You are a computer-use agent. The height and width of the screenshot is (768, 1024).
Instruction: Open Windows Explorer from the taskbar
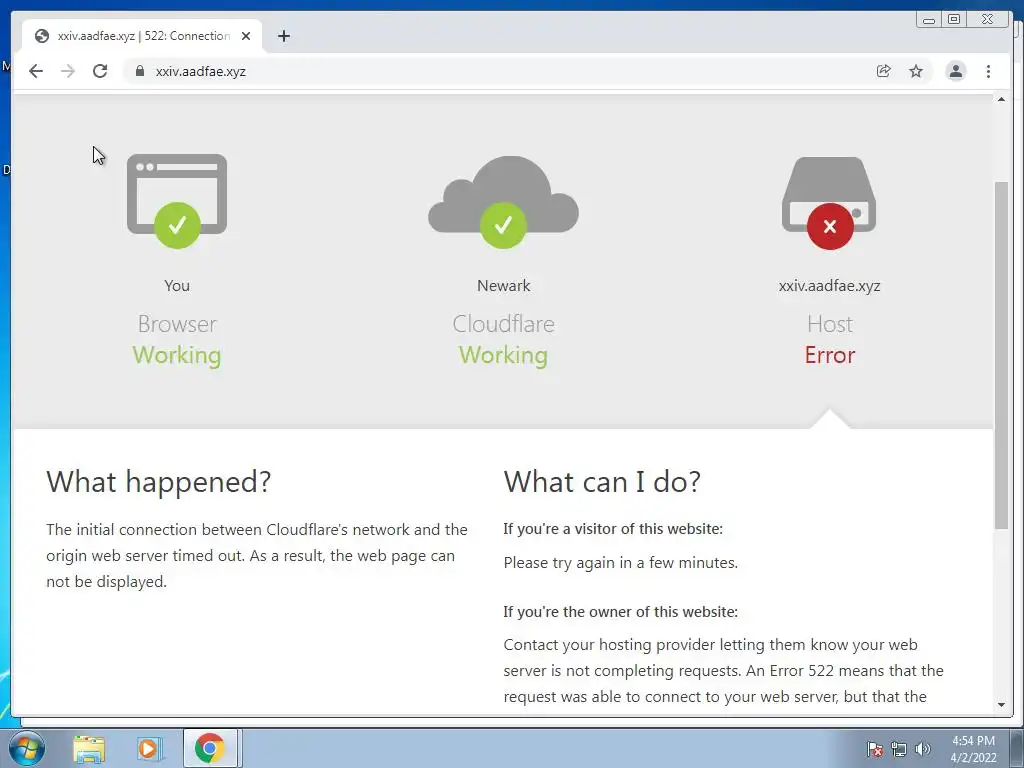pos(89,749)
